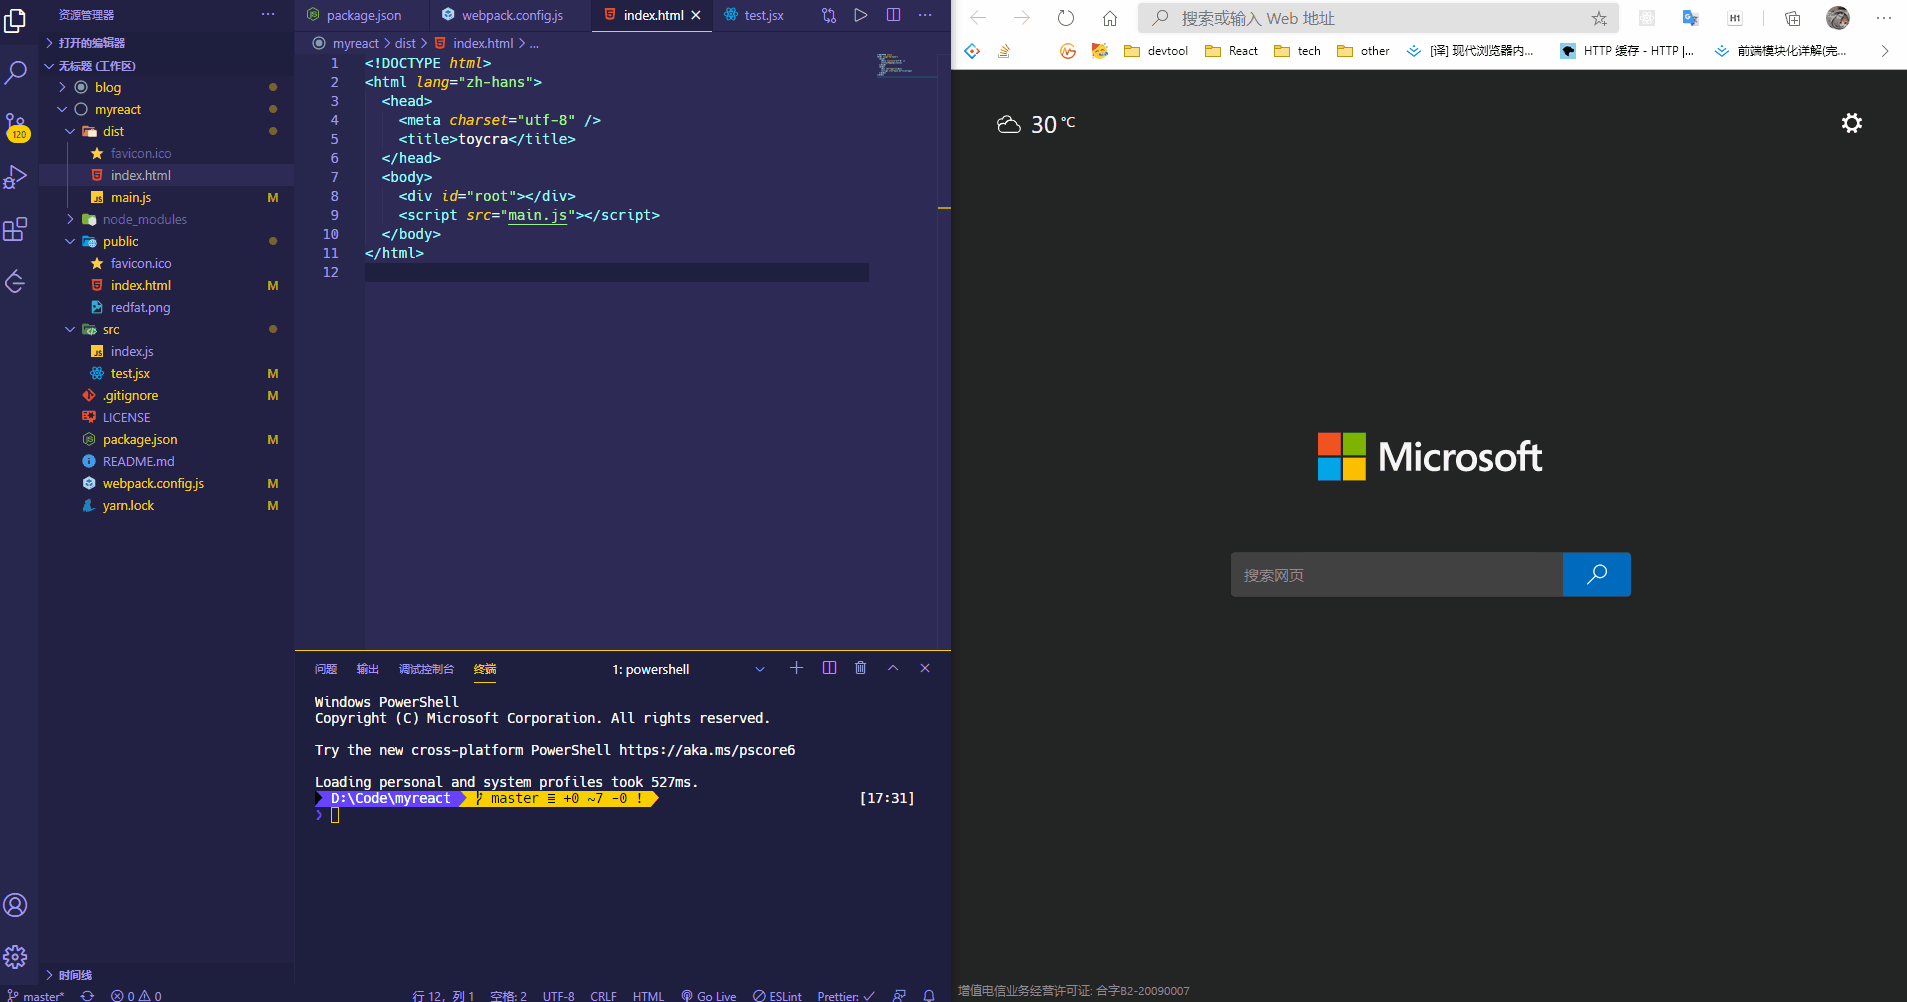Click the 搜索网页 search input box
1907x1002 pixels.
point(1397,575)
